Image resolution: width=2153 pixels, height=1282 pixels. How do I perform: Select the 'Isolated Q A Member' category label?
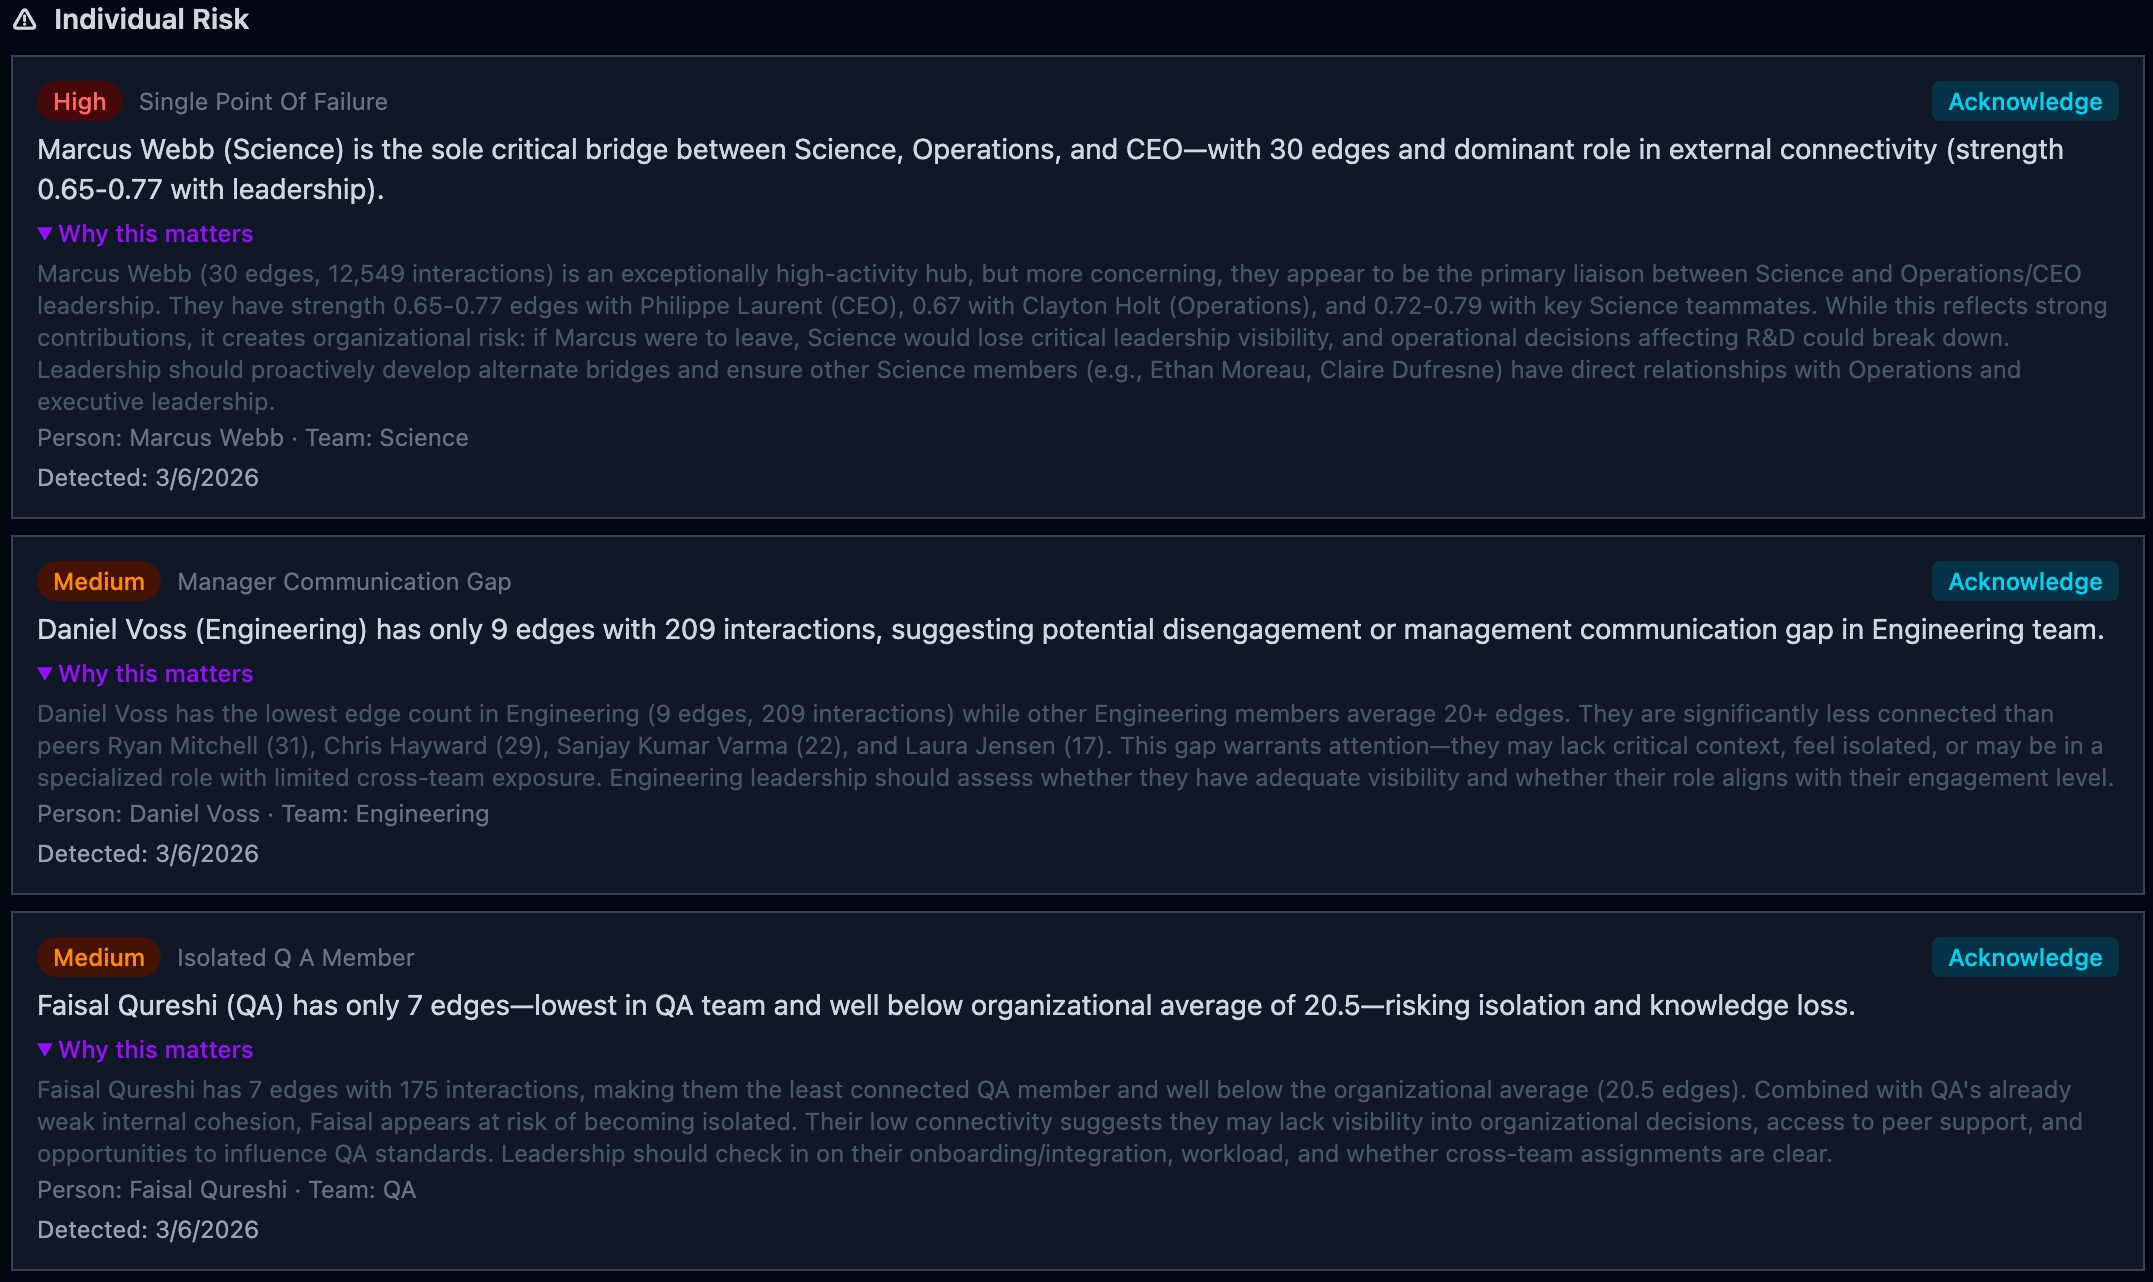pos(295,958)
